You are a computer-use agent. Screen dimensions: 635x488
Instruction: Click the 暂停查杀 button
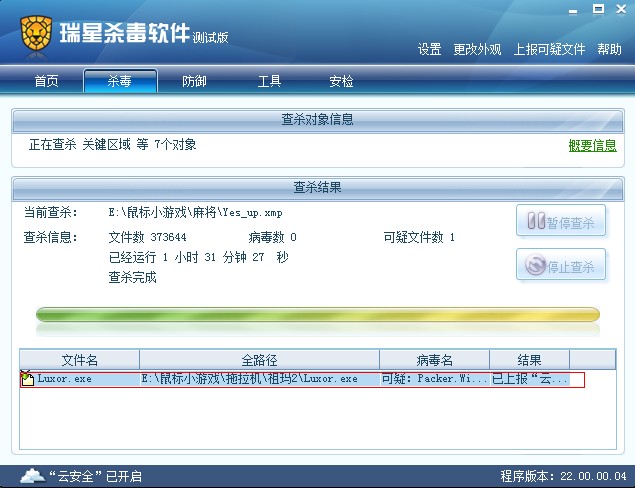pyautogui.click(x=561, y=220)
